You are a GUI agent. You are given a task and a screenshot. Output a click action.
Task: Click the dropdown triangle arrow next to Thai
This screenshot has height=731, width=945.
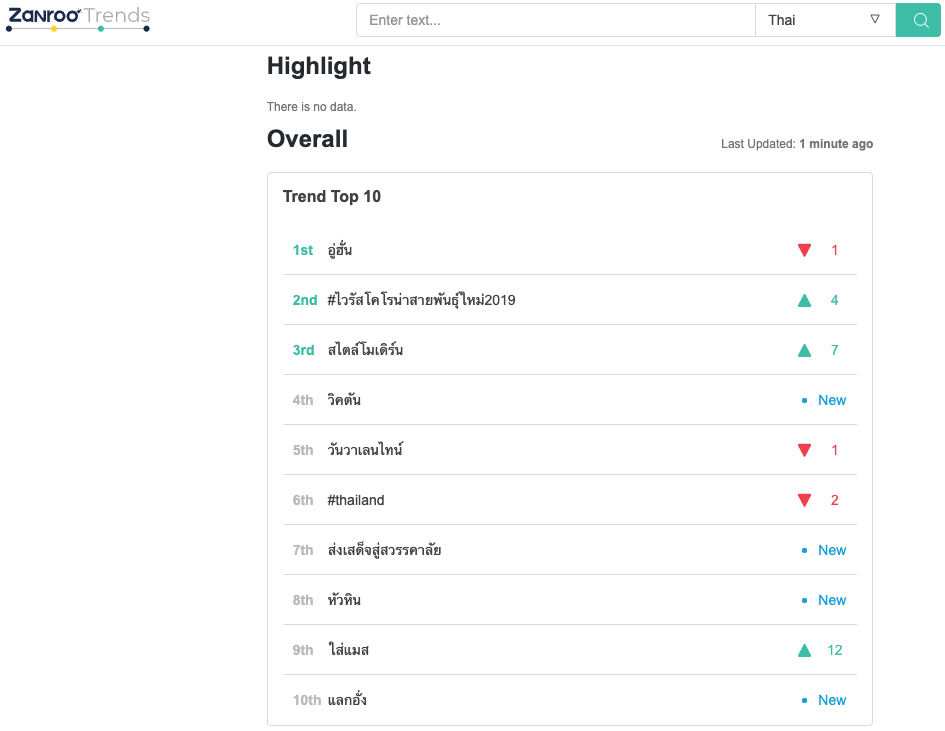pyautogui.click(x=875, y=19)
